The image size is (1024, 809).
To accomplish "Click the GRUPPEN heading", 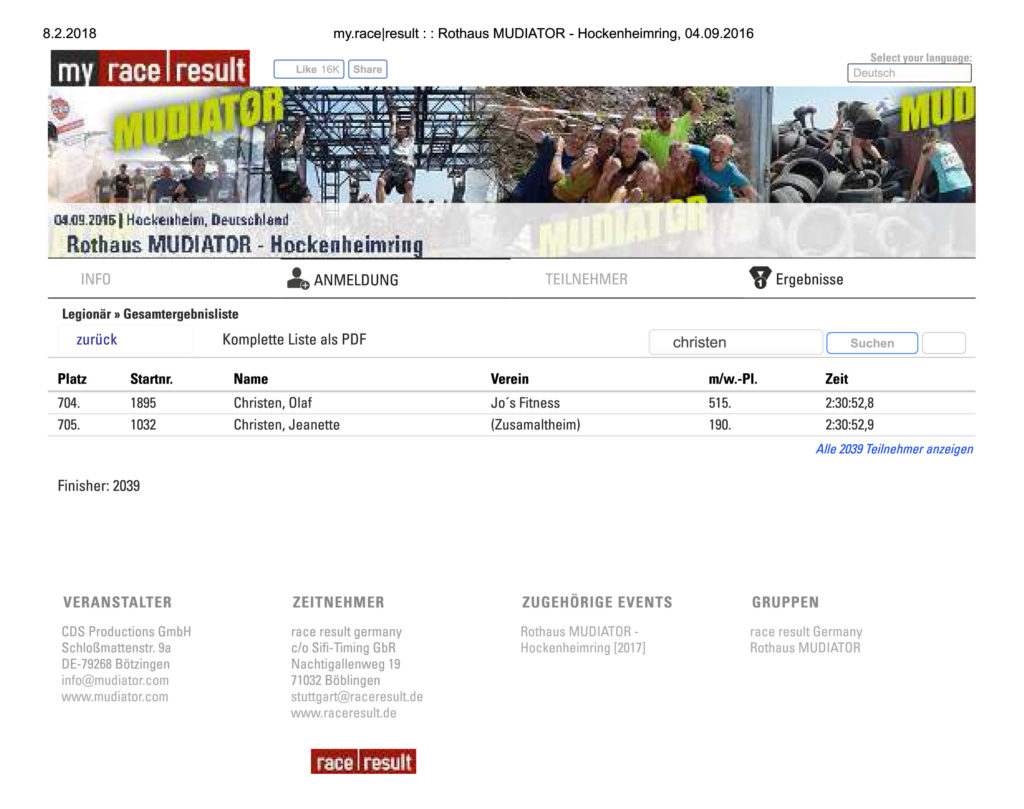I will pyautogui.click(x=785, y=602).
